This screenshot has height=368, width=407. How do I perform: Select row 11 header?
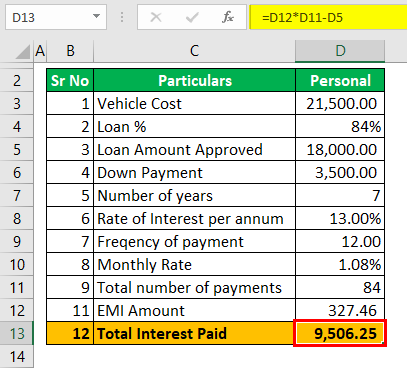[x=17, y=288]
